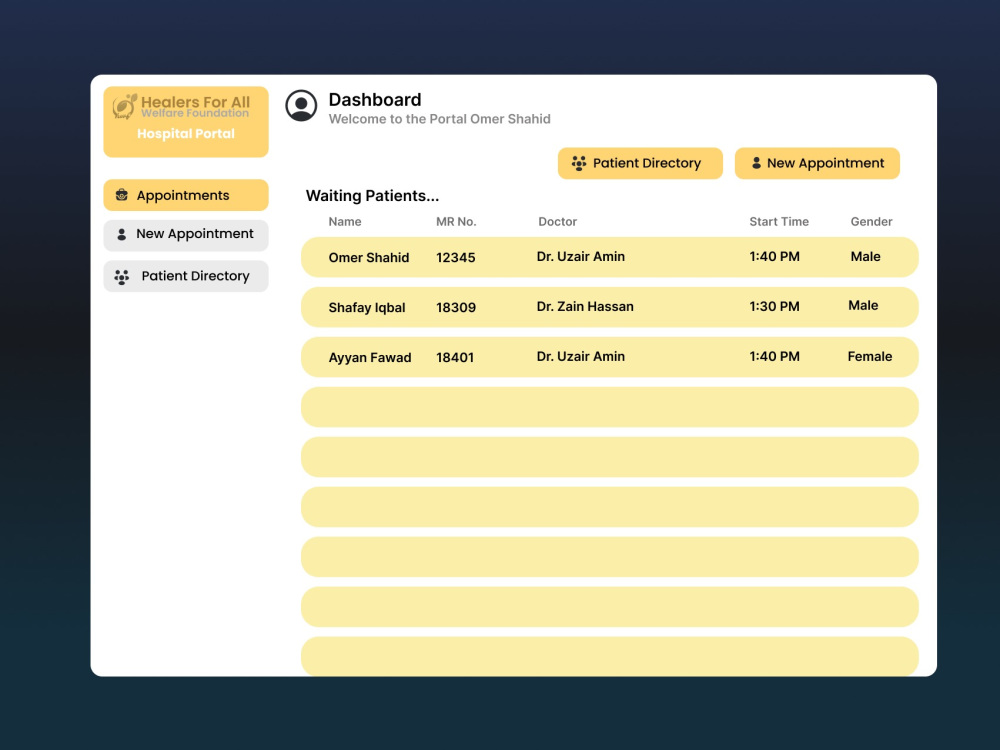The width and height of the screenshot is (1000, 750).
Task: Click the group icon in sidebar Patient Directory
Action: pyautogui.click(x=121, y=276)
